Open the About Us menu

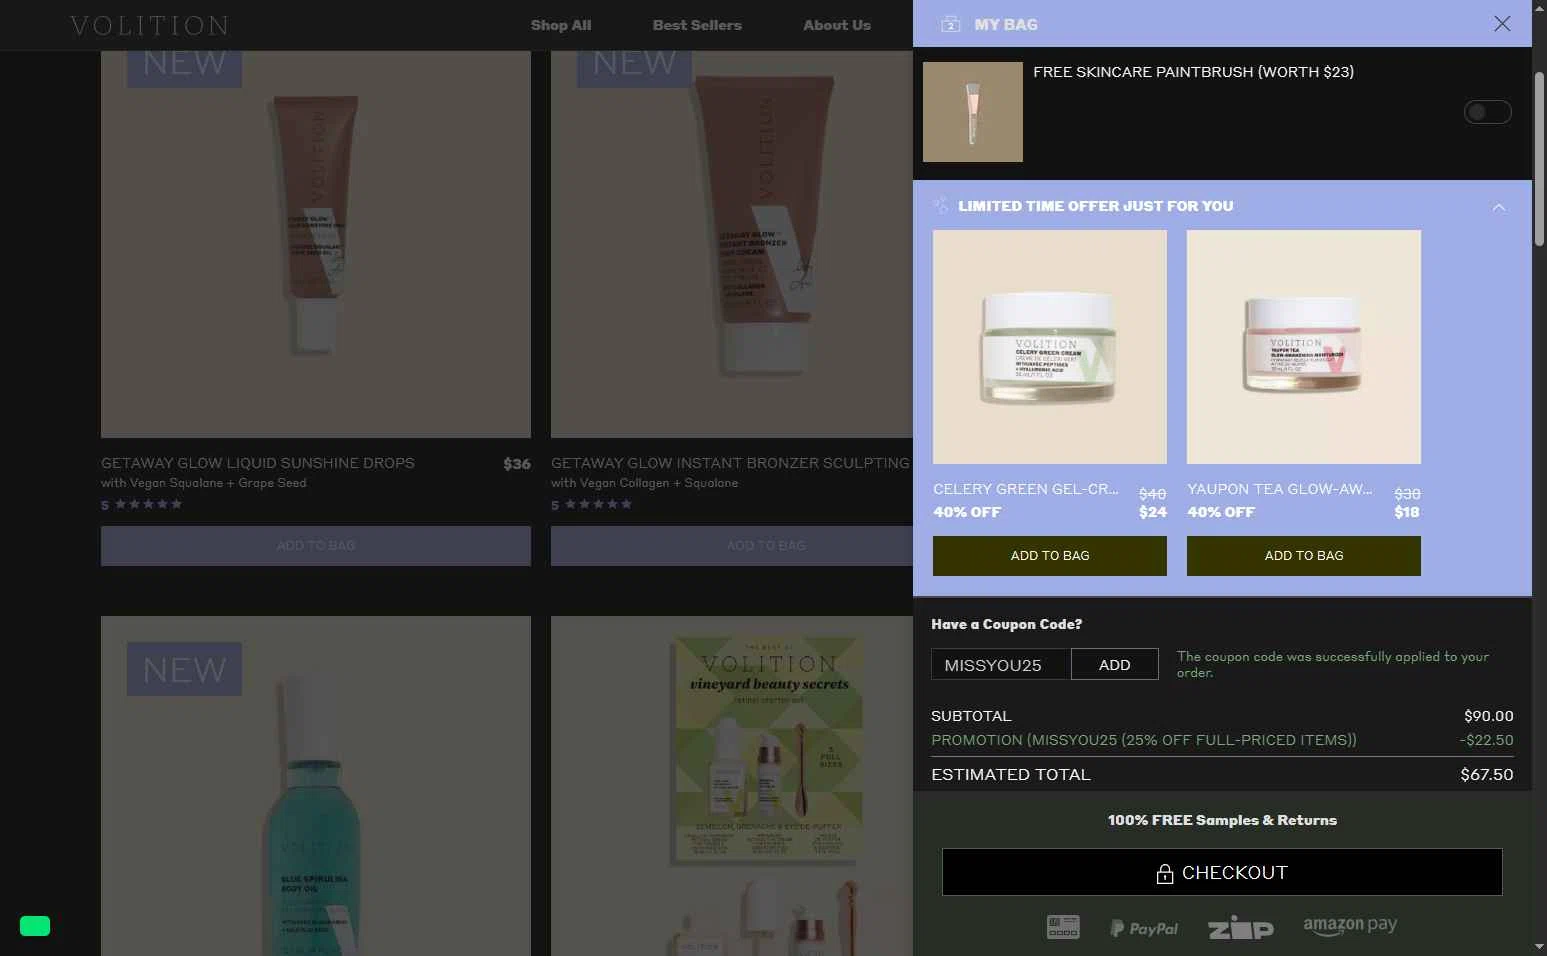837,25
